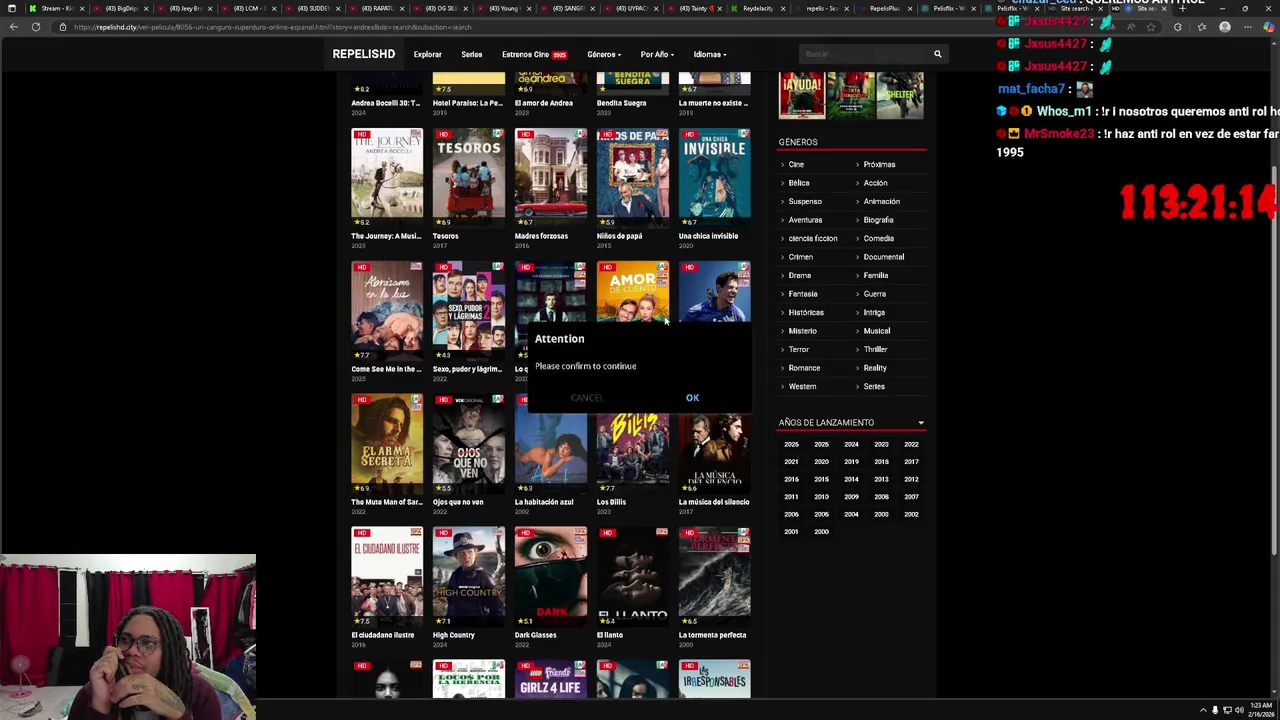The width and height of the screenshot is (1280, 720).
Task: Open the taskbar clock
Action: point(1261,709)
